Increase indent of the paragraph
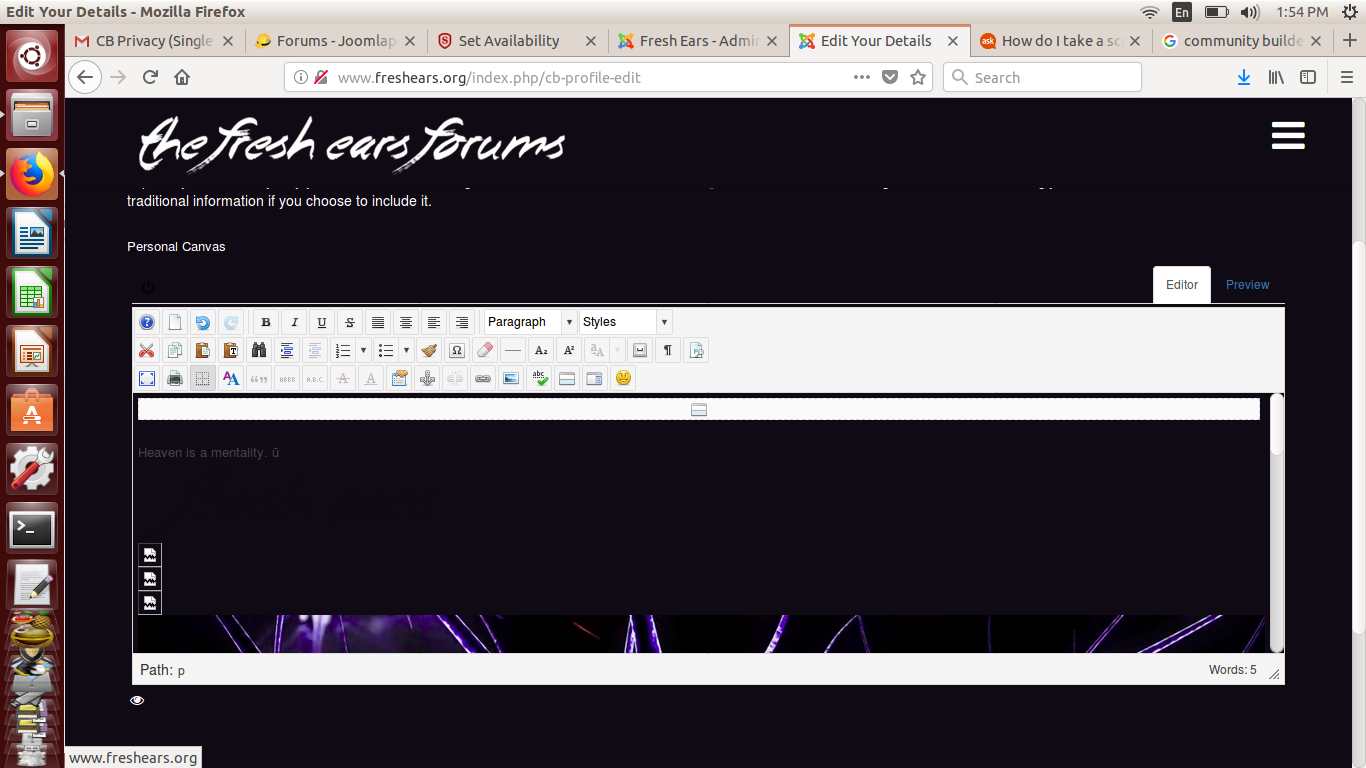This screenshot has width=1366, height=768. [287, 350]
